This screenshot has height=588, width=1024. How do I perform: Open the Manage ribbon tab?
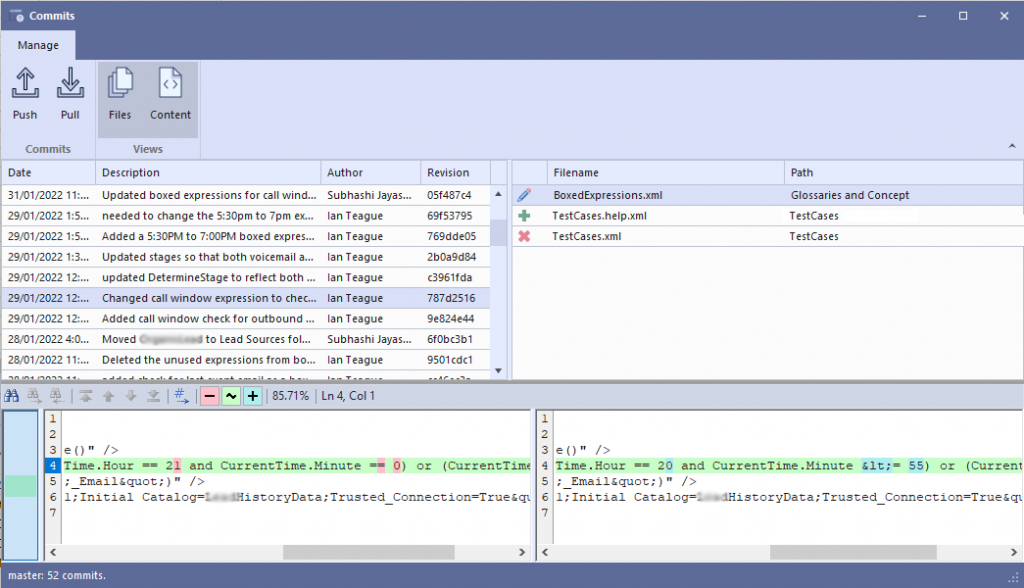(38, 45)
